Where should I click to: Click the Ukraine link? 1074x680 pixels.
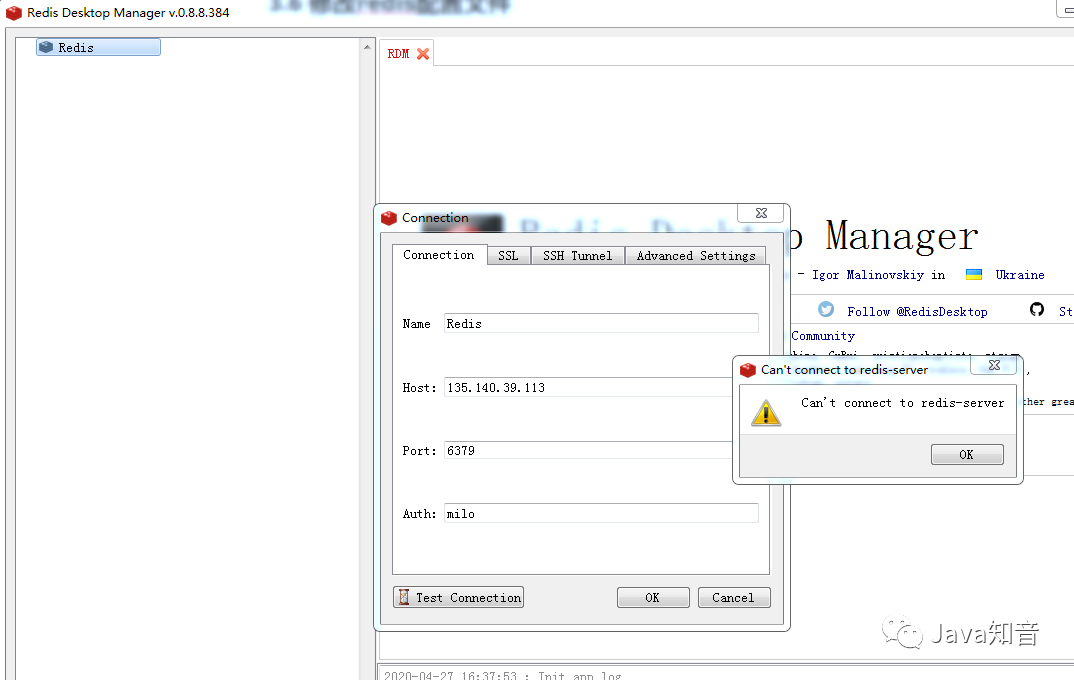coord(1020,275)
